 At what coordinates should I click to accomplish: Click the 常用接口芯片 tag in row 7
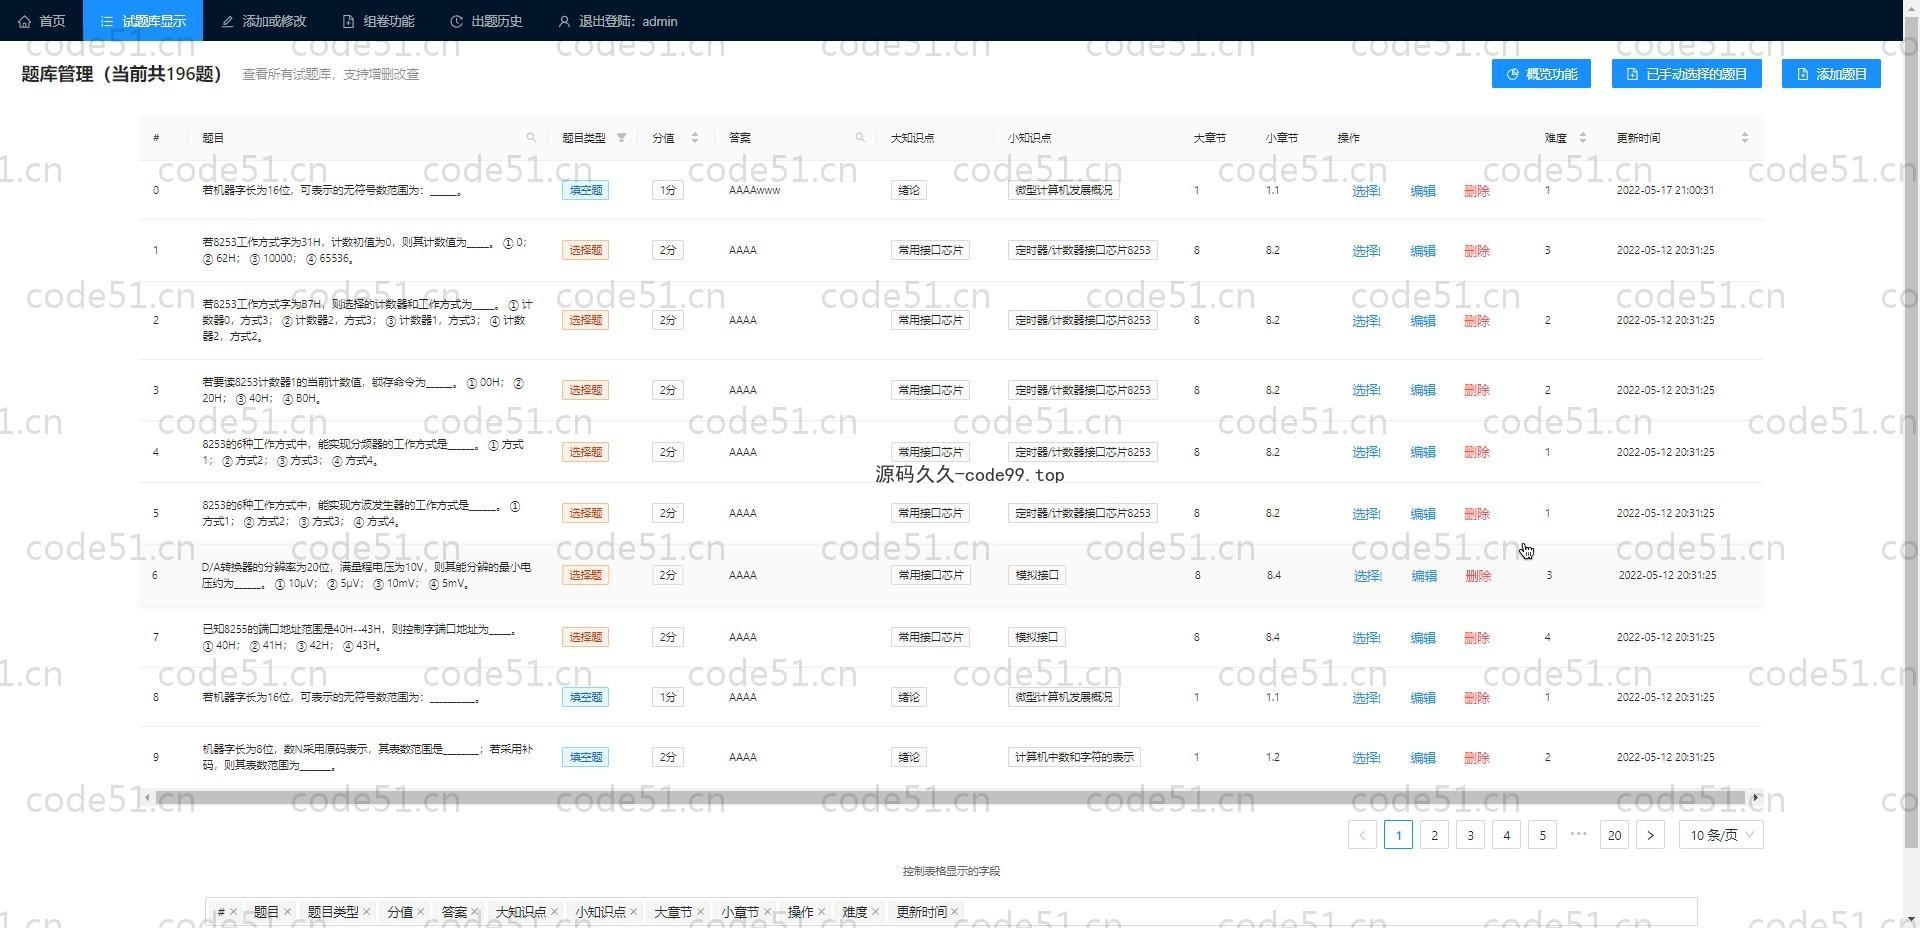coord(930,637)
